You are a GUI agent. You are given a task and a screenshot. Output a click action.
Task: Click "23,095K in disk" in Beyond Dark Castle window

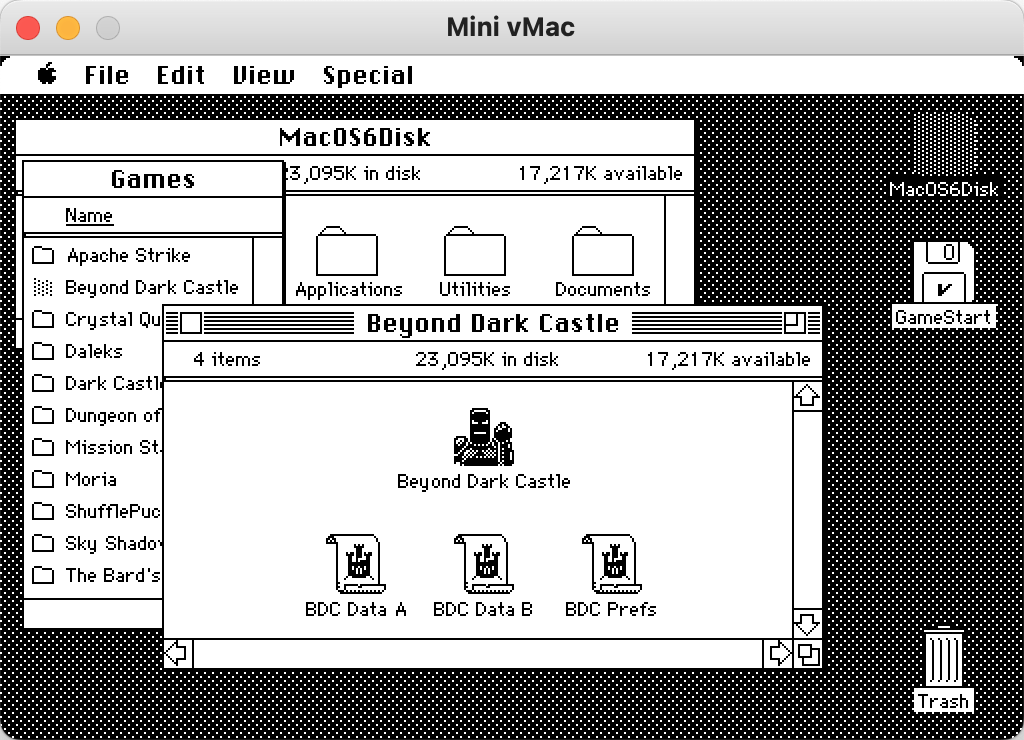click(x=487, y=359)
